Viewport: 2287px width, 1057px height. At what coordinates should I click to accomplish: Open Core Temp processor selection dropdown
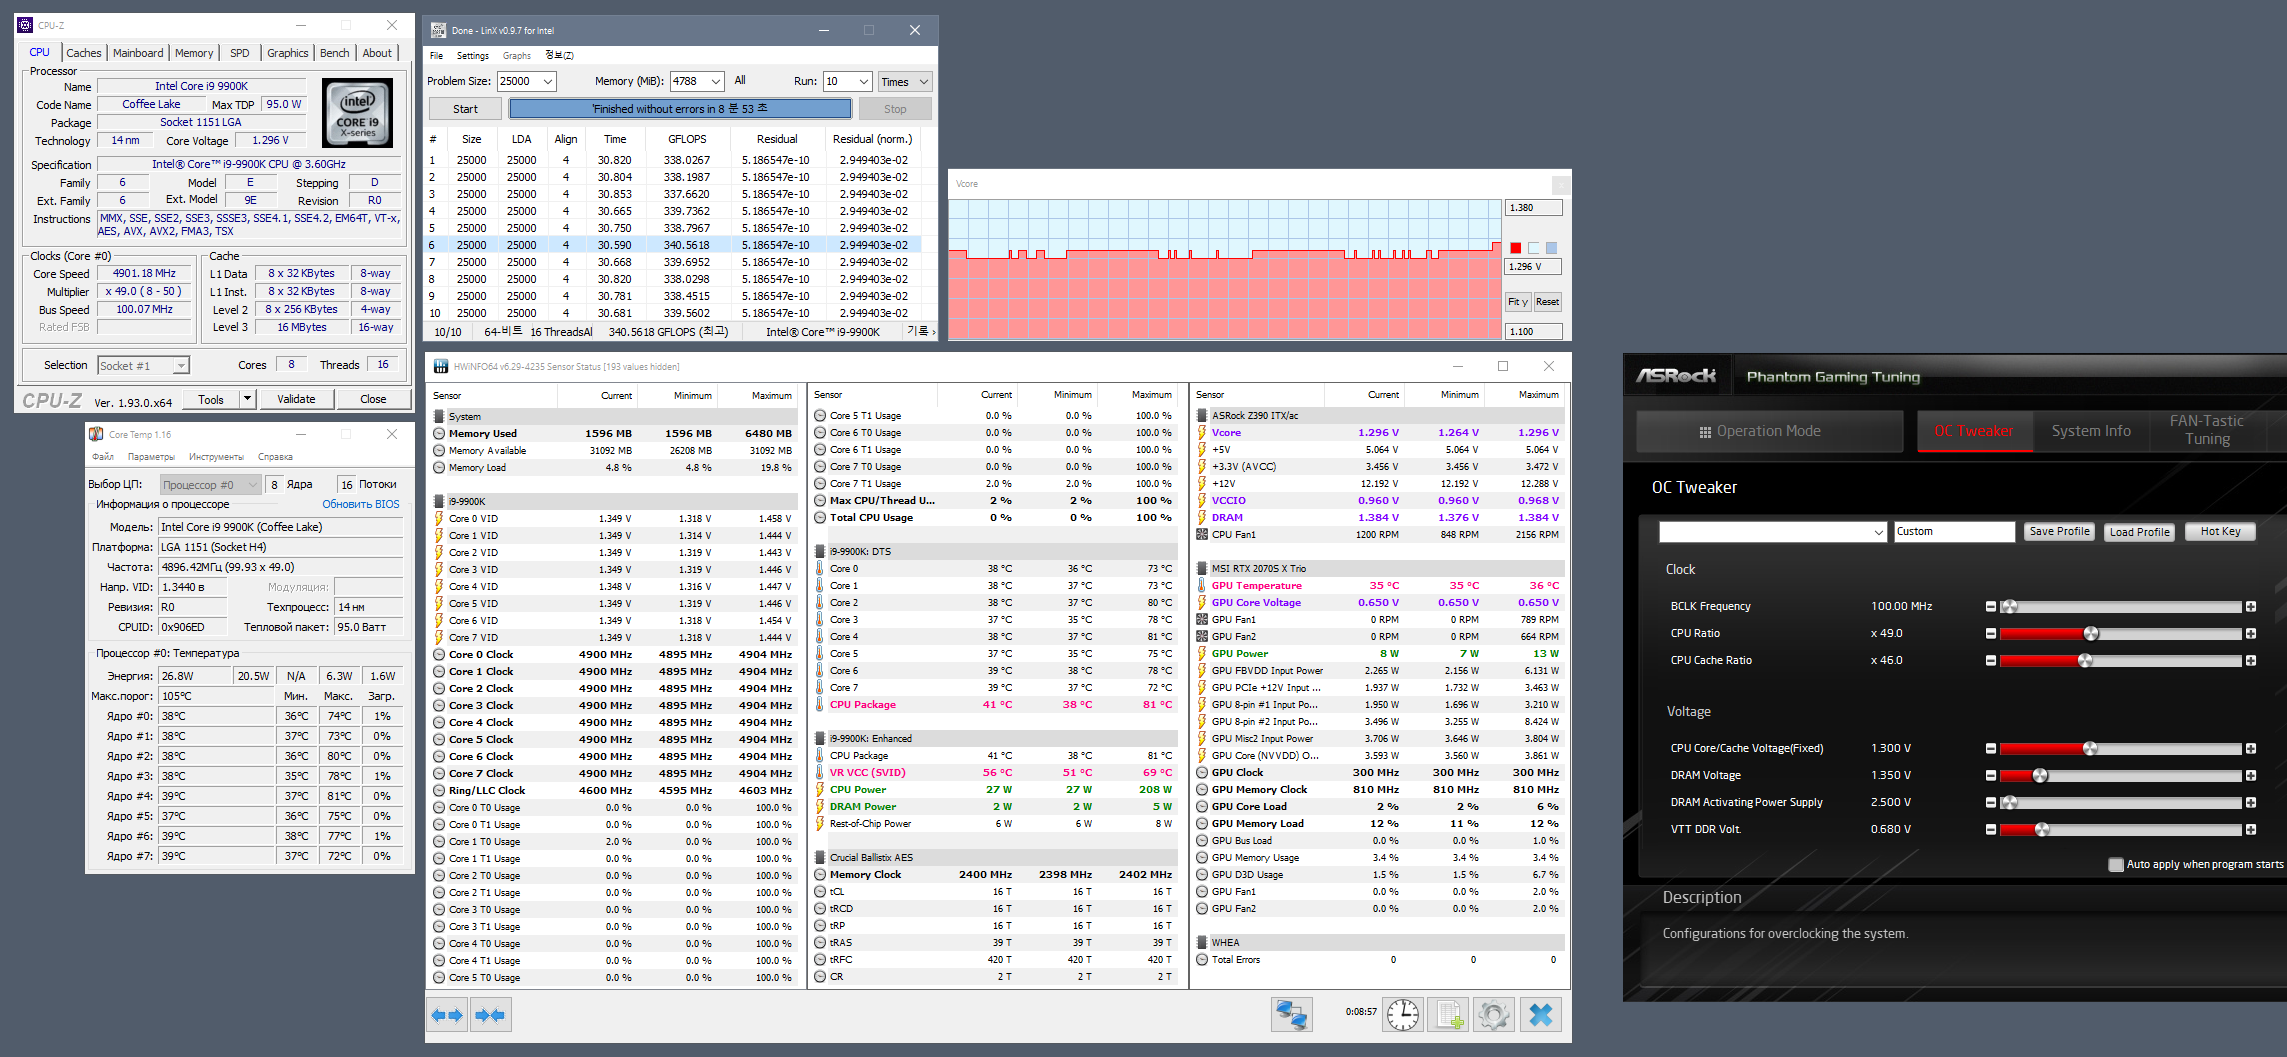[x=210, y=485]
